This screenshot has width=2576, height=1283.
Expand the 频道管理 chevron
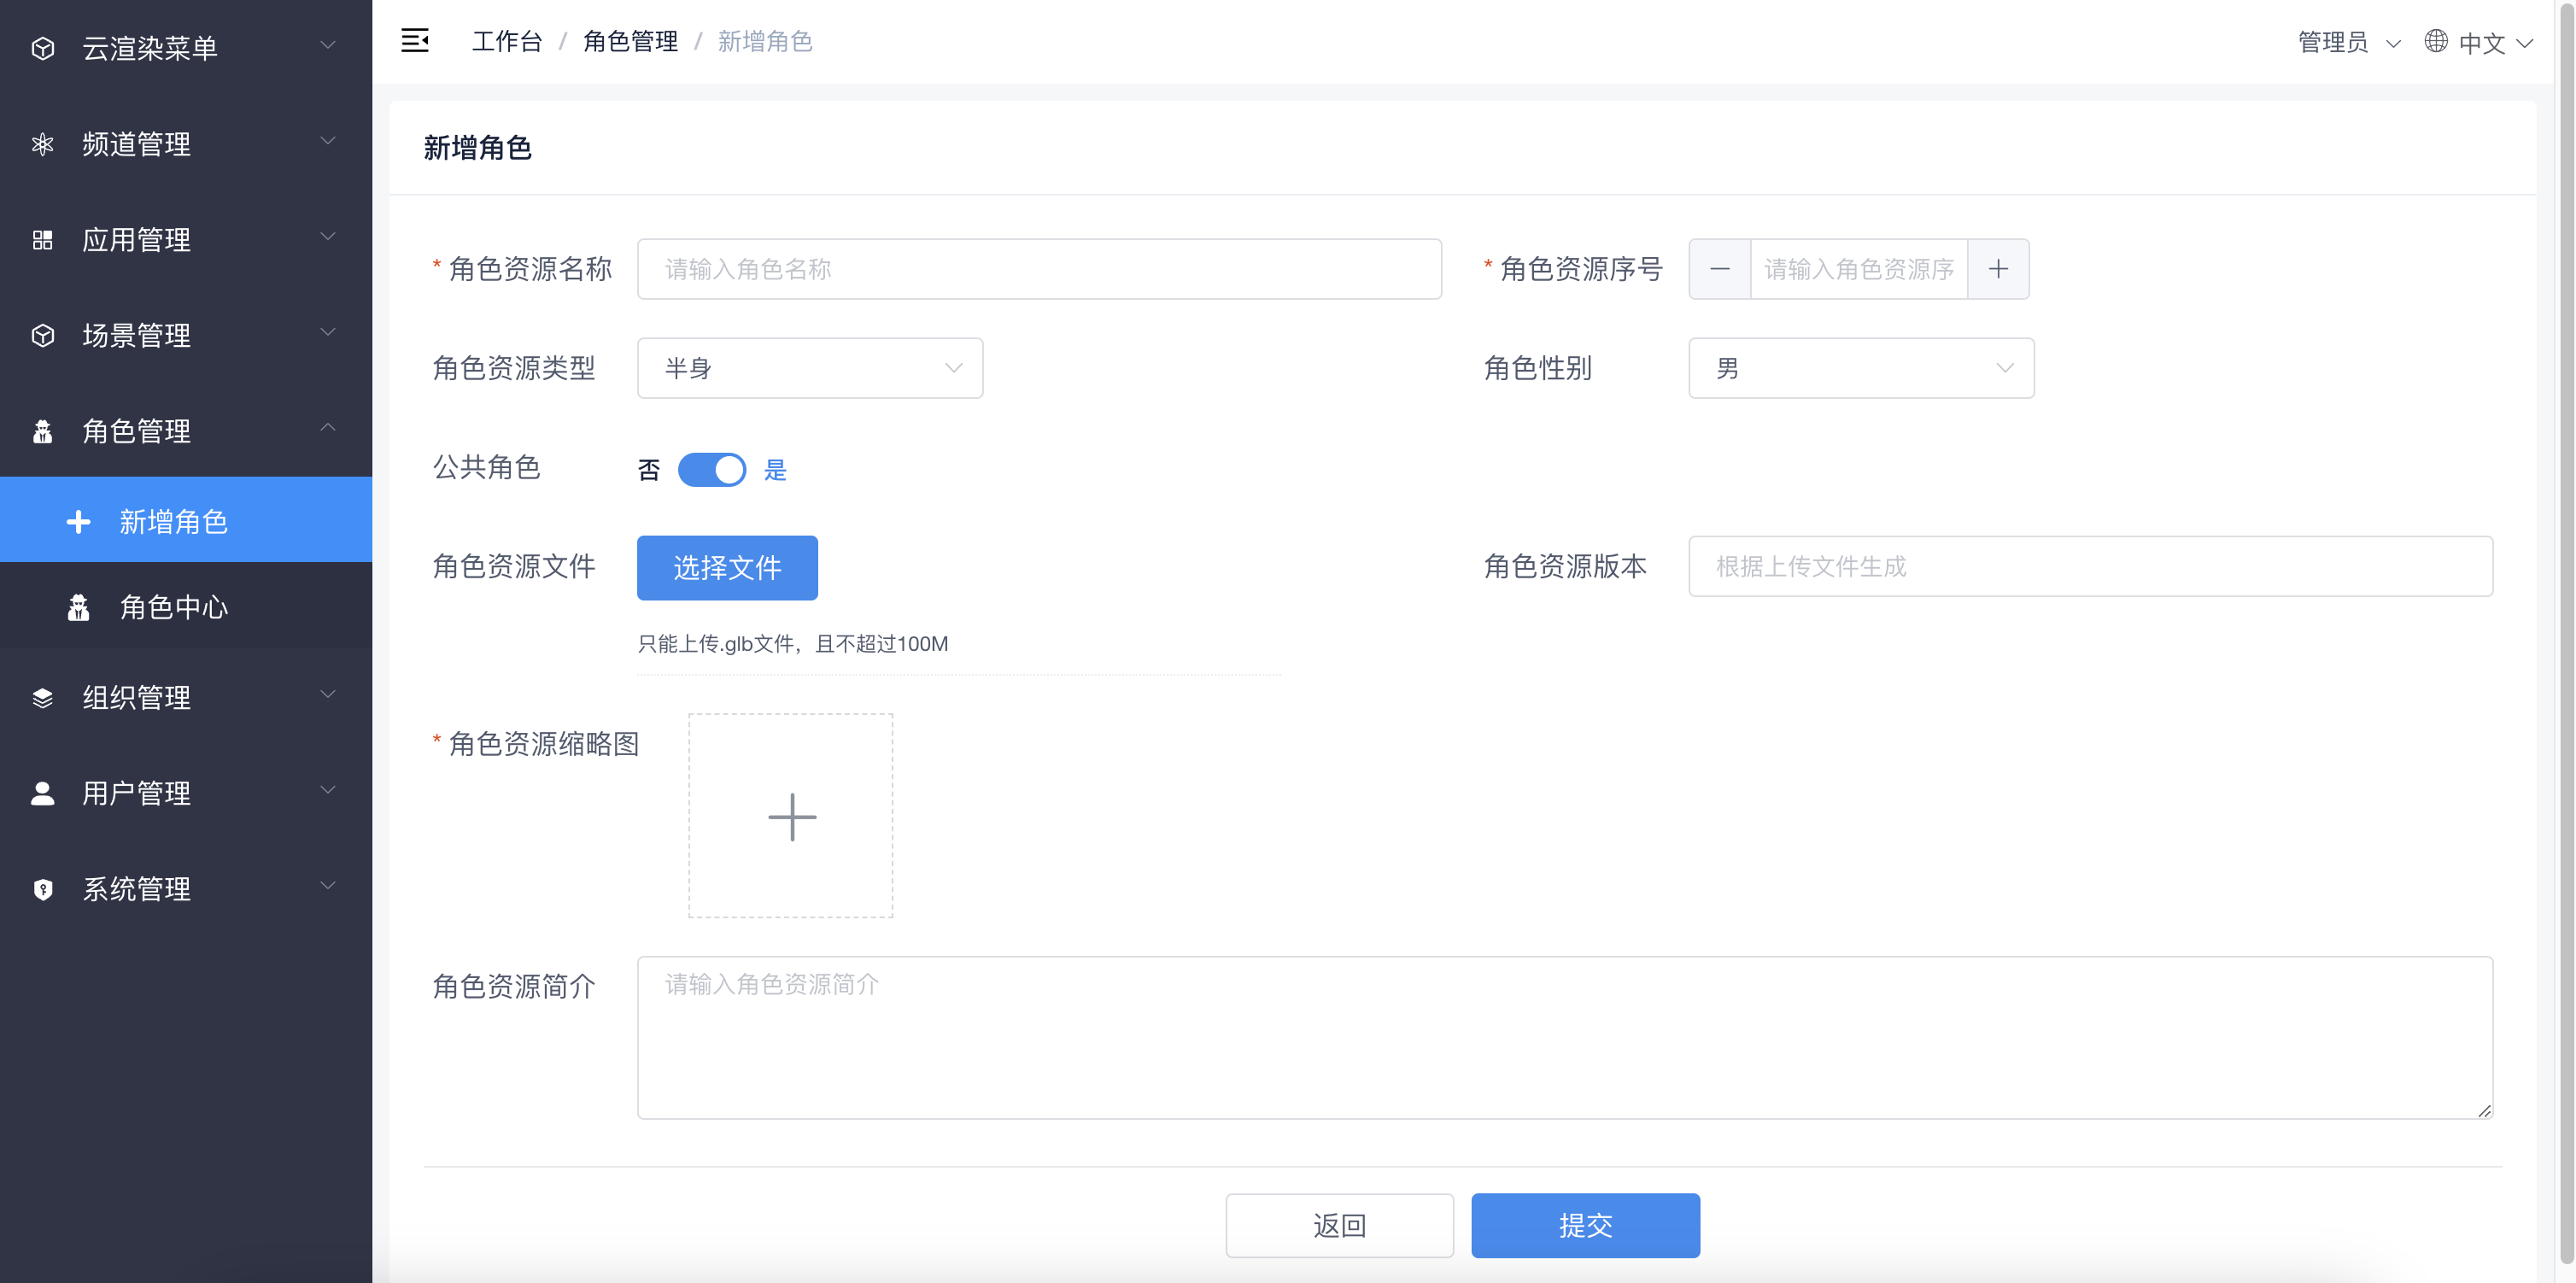tap(328, 141)
